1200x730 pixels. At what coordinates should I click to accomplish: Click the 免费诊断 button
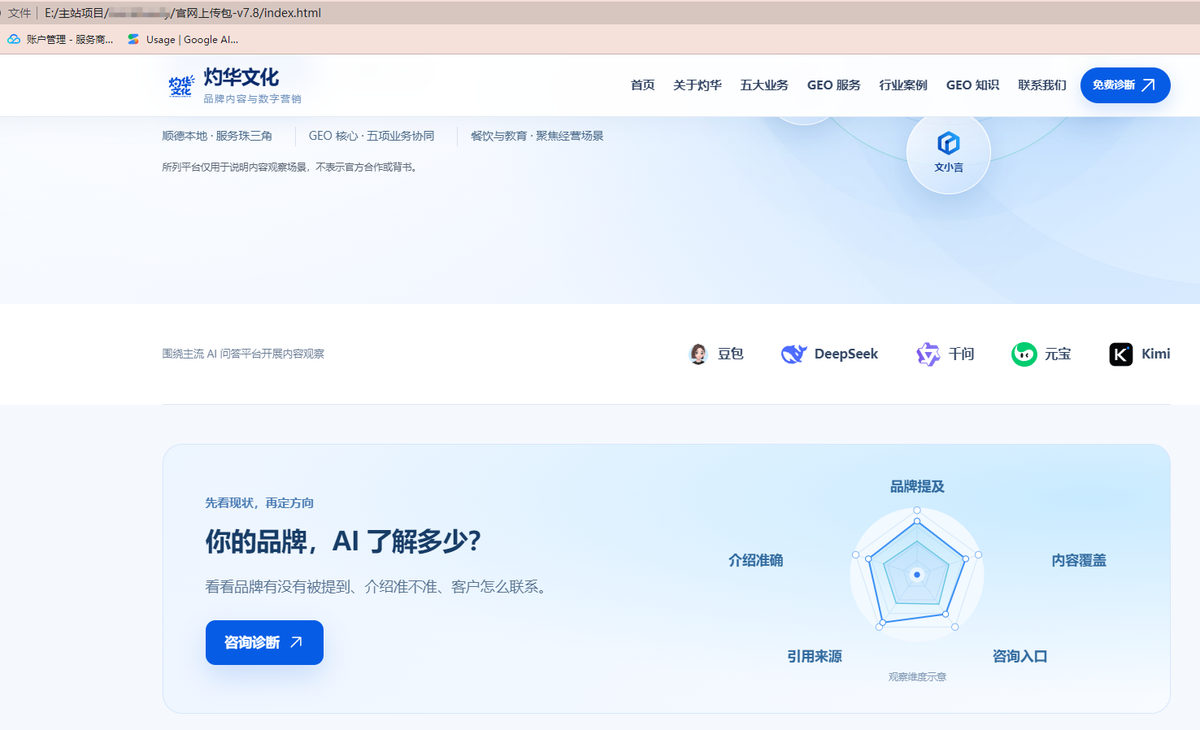tap(1125, 85)
